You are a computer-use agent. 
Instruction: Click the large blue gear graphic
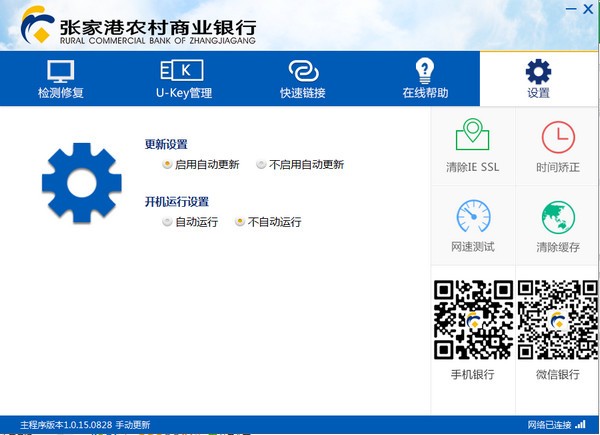[x=82, y=183]
